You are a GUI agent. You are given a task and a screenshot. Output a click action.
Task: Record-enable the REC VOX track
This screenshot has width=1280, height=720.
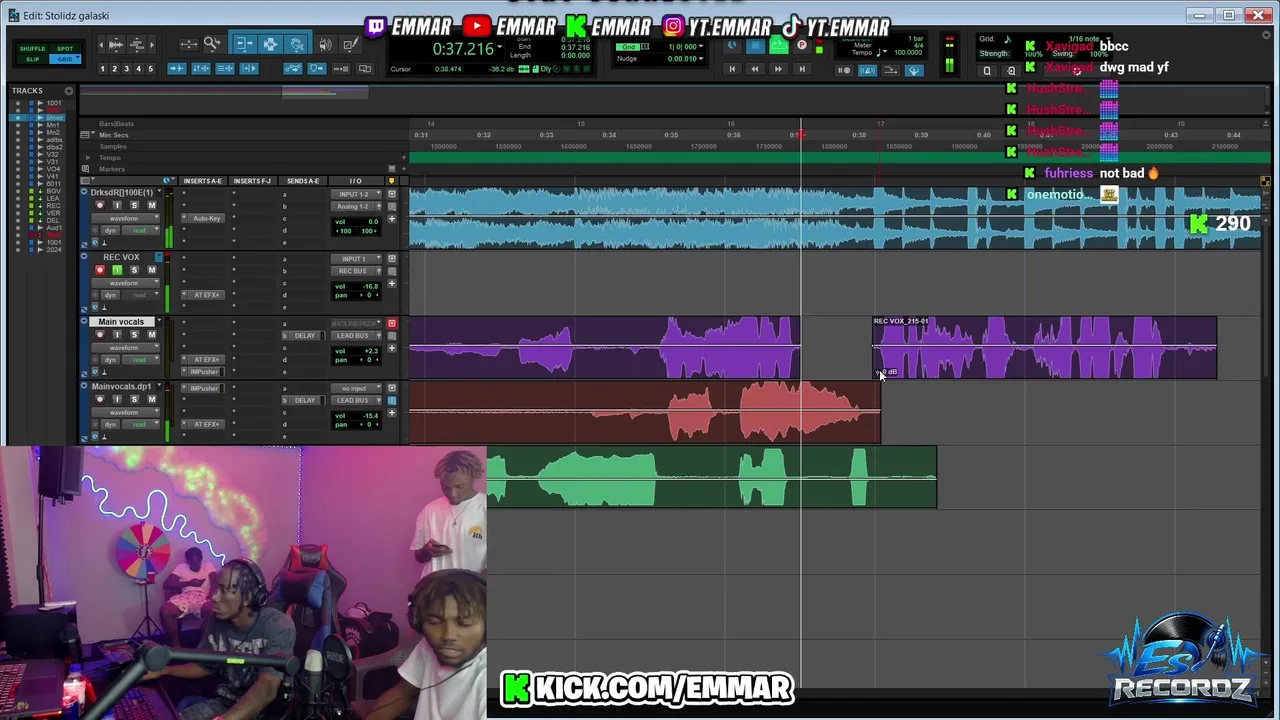pos(100,270)
